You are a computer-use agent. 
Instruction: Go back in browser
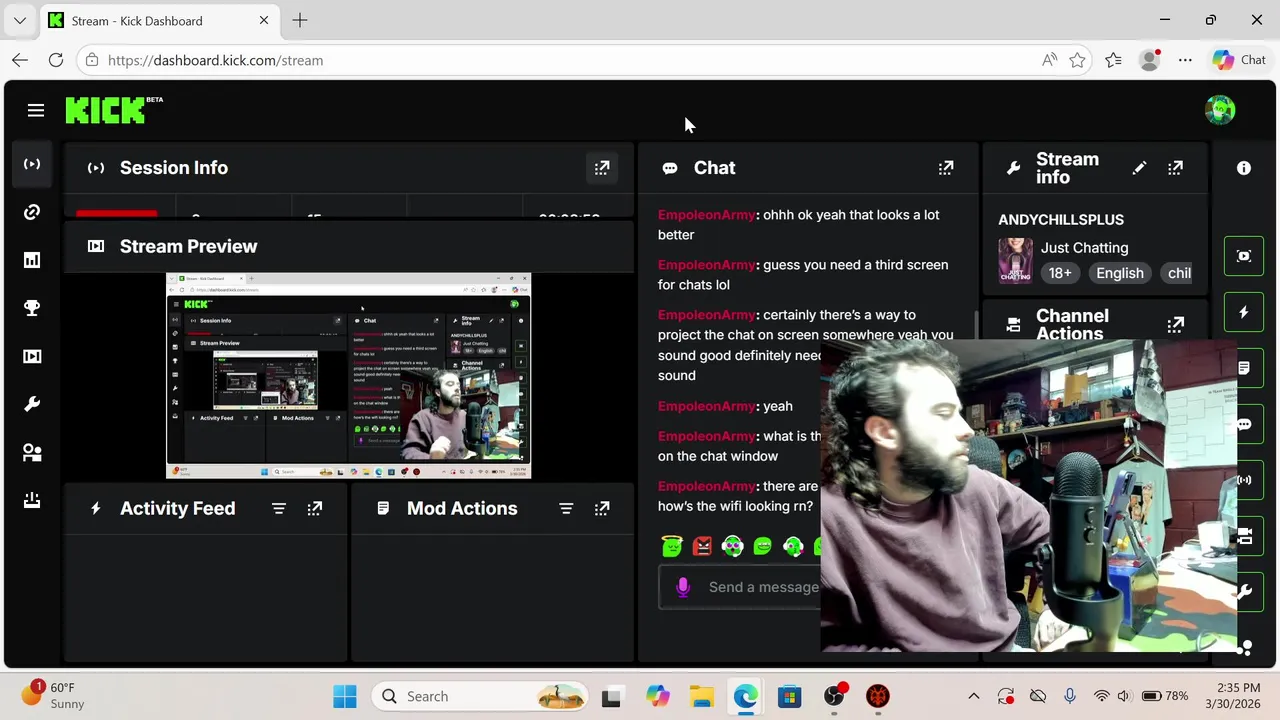(20, 60)
